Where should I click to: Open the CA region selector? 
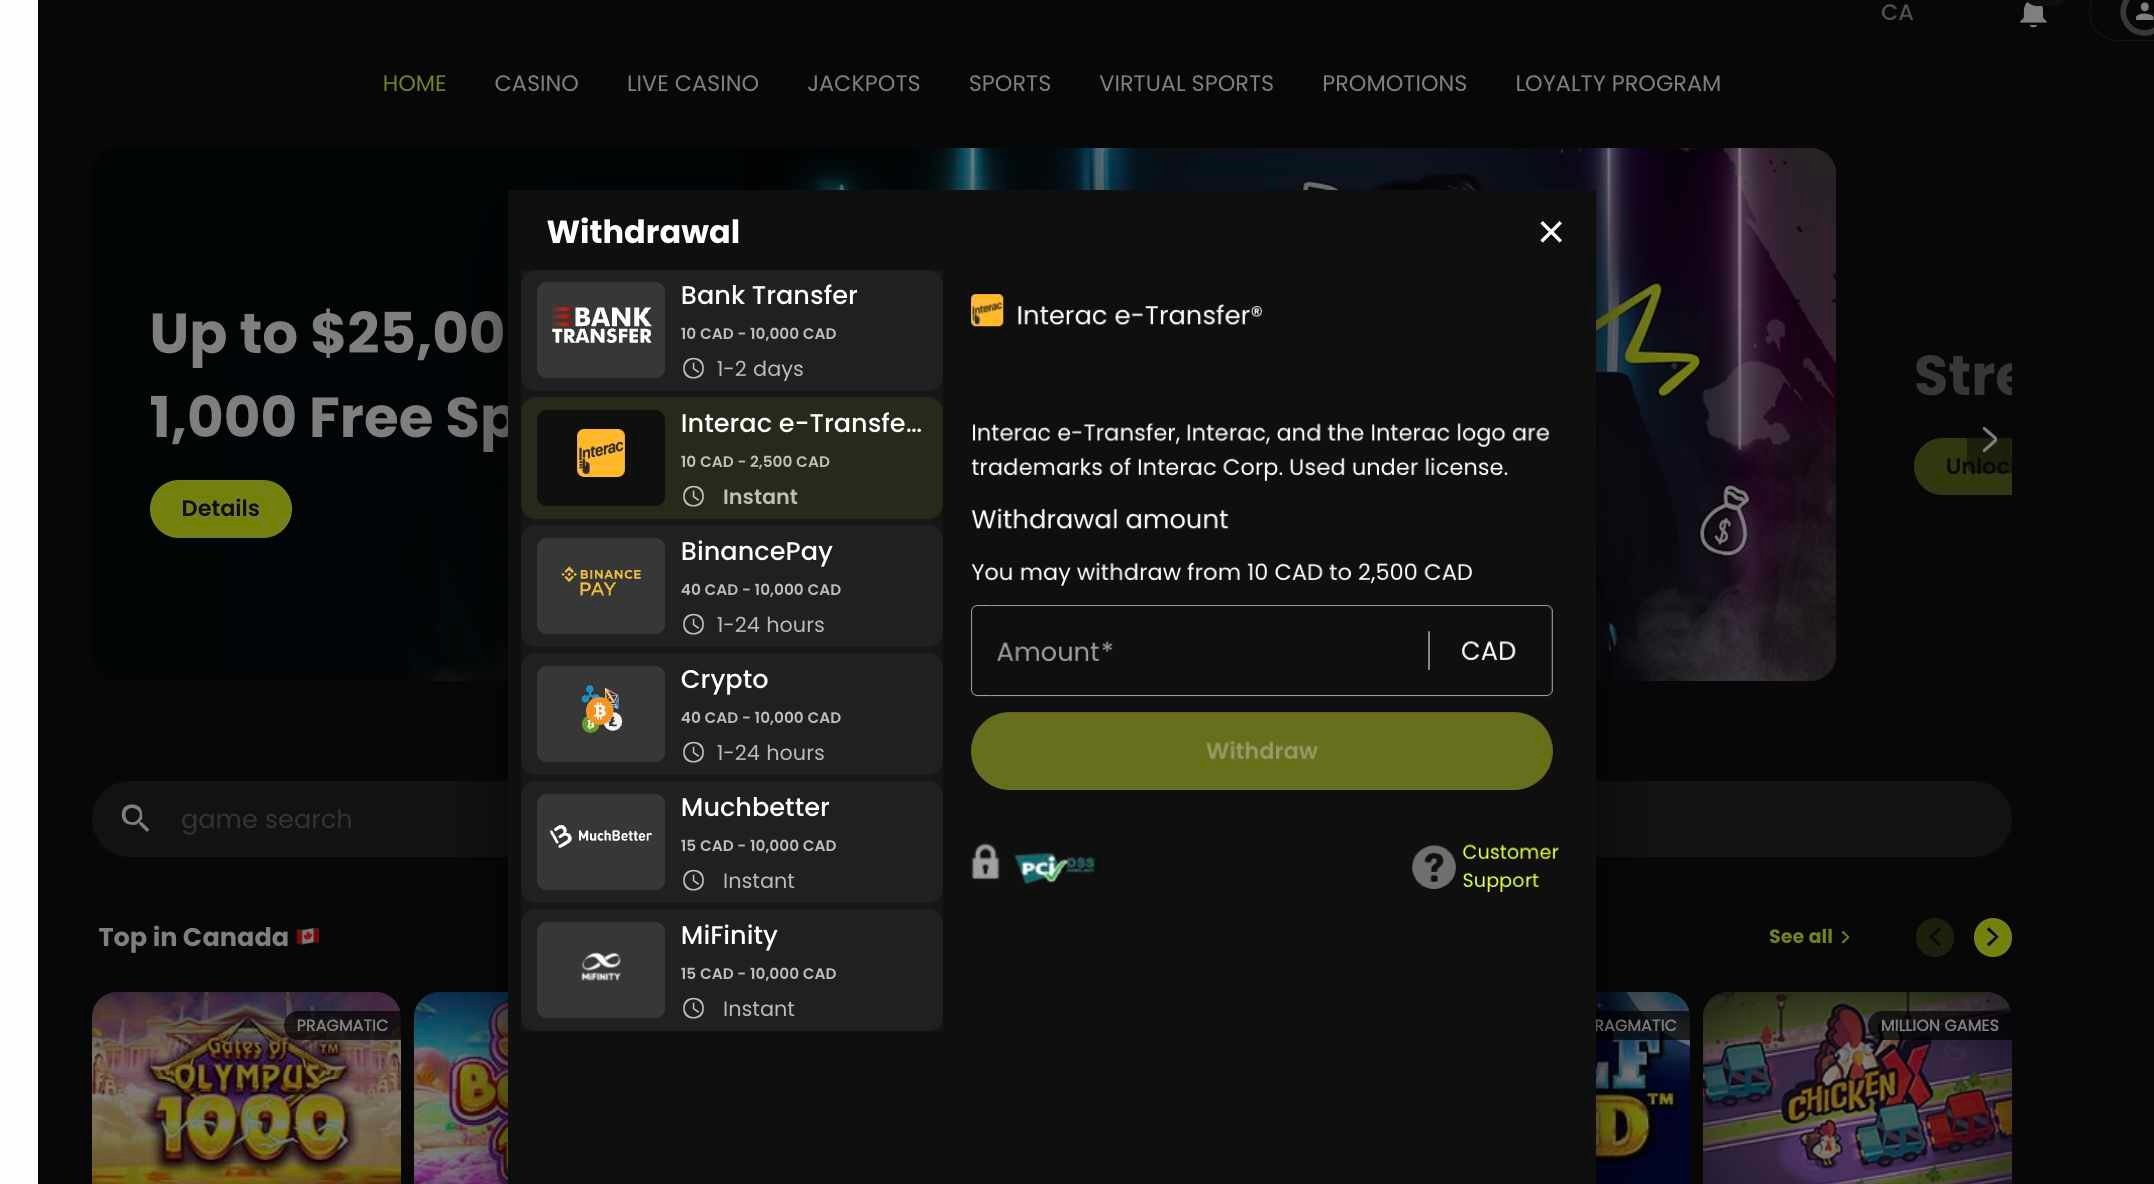(x=1897, y=14)
